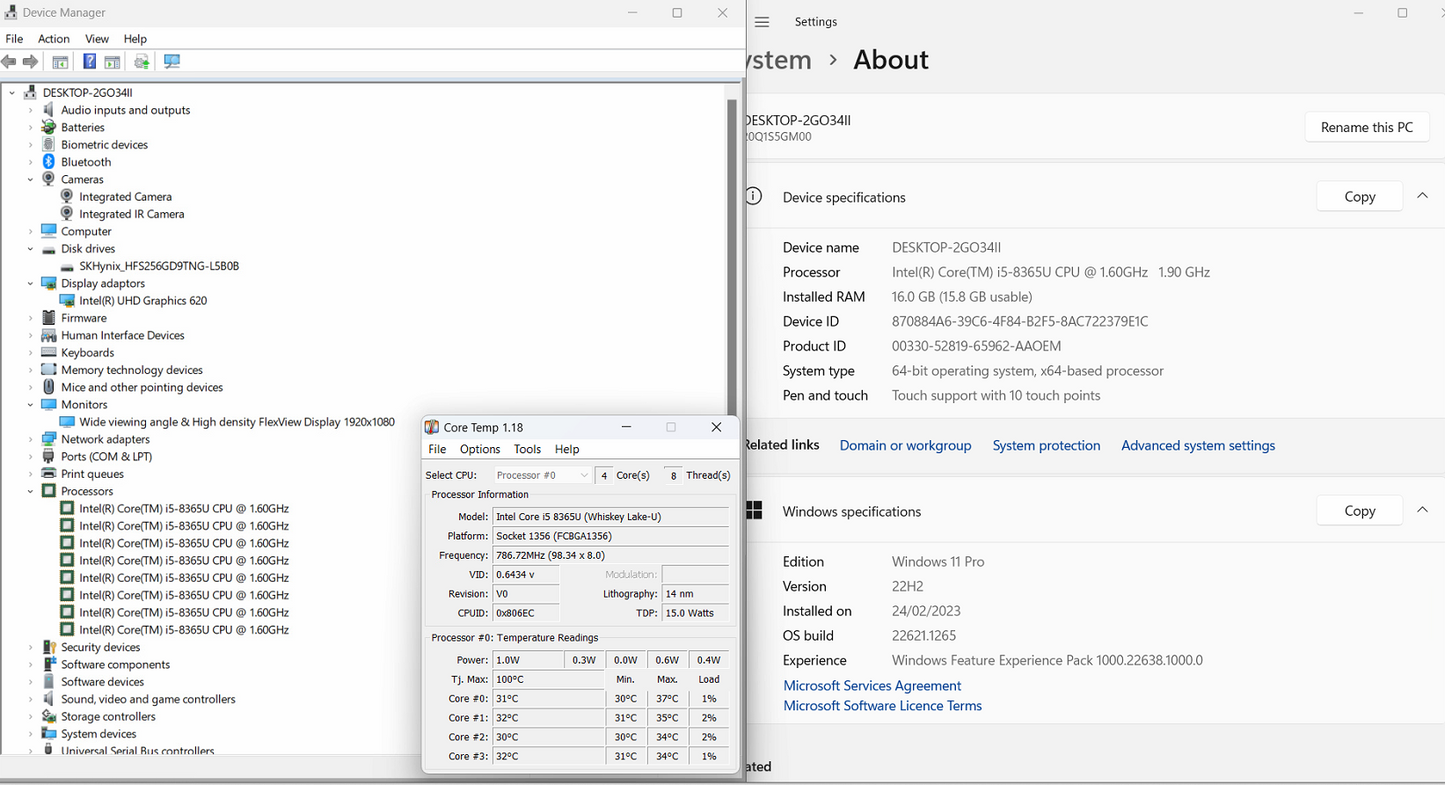Click the Cameras category webcam icon

(x=48, y=179)
